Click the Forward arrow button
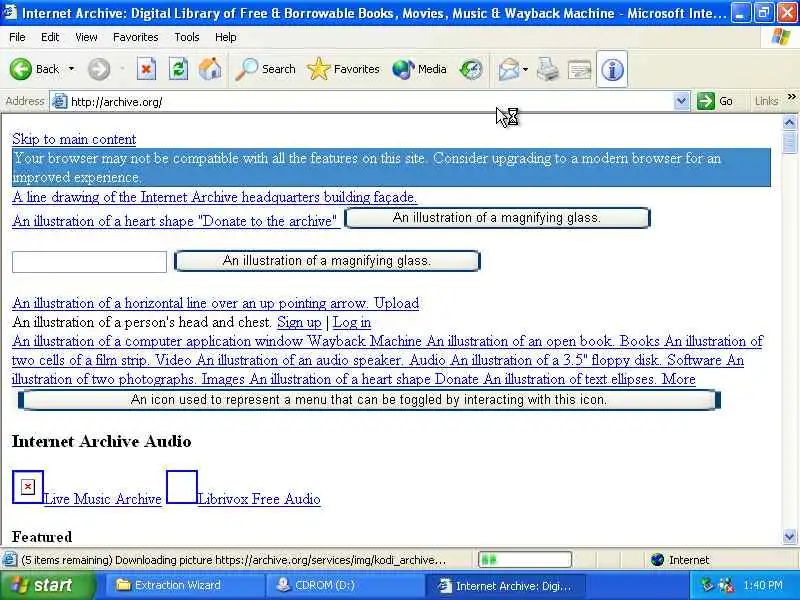This screenshot has height=600, width=800. pyautogui.click(x=98, y=69)
